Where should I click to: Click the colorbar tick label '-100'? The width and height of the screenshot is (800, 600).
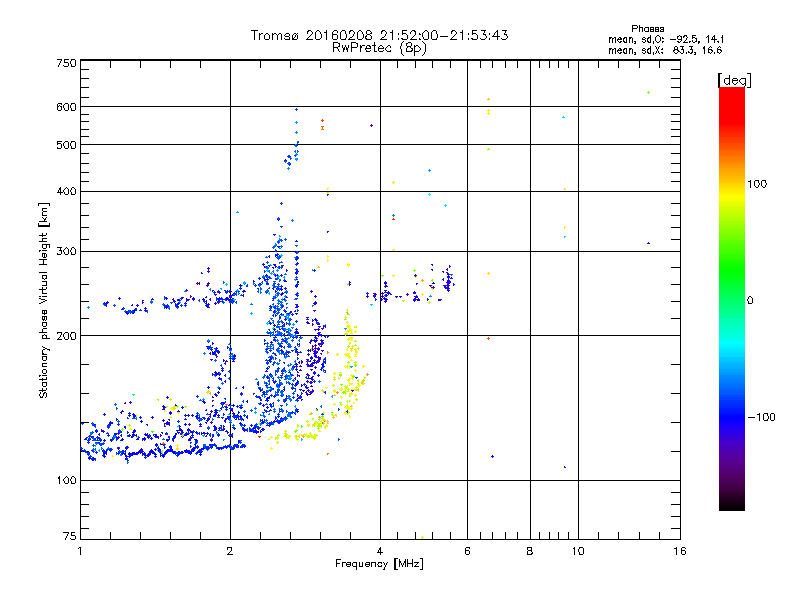point(762,417)
